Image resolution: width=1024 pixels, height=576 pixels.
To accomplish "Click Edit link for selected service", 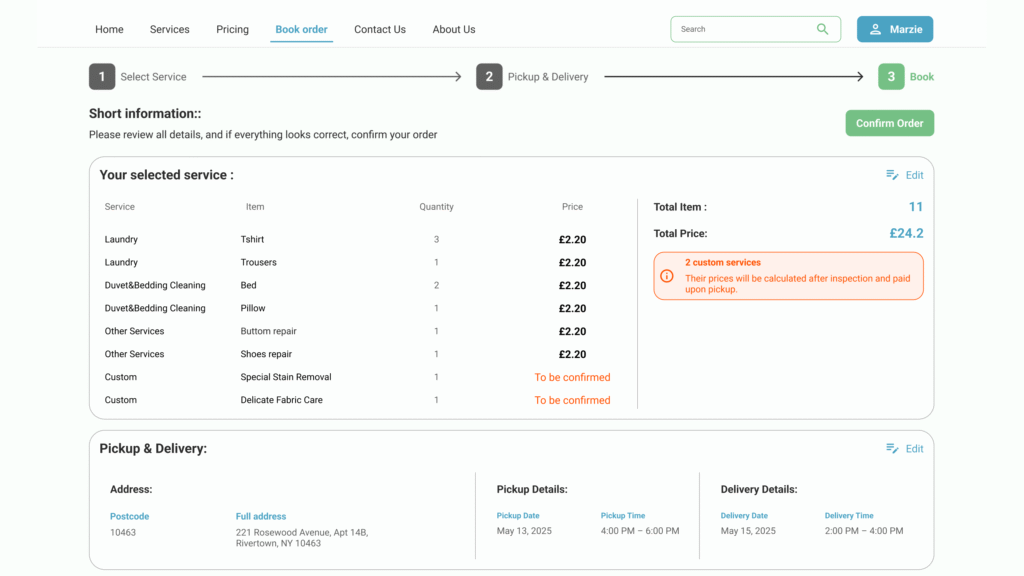I will pyautogui.click(x=914, y=175).
